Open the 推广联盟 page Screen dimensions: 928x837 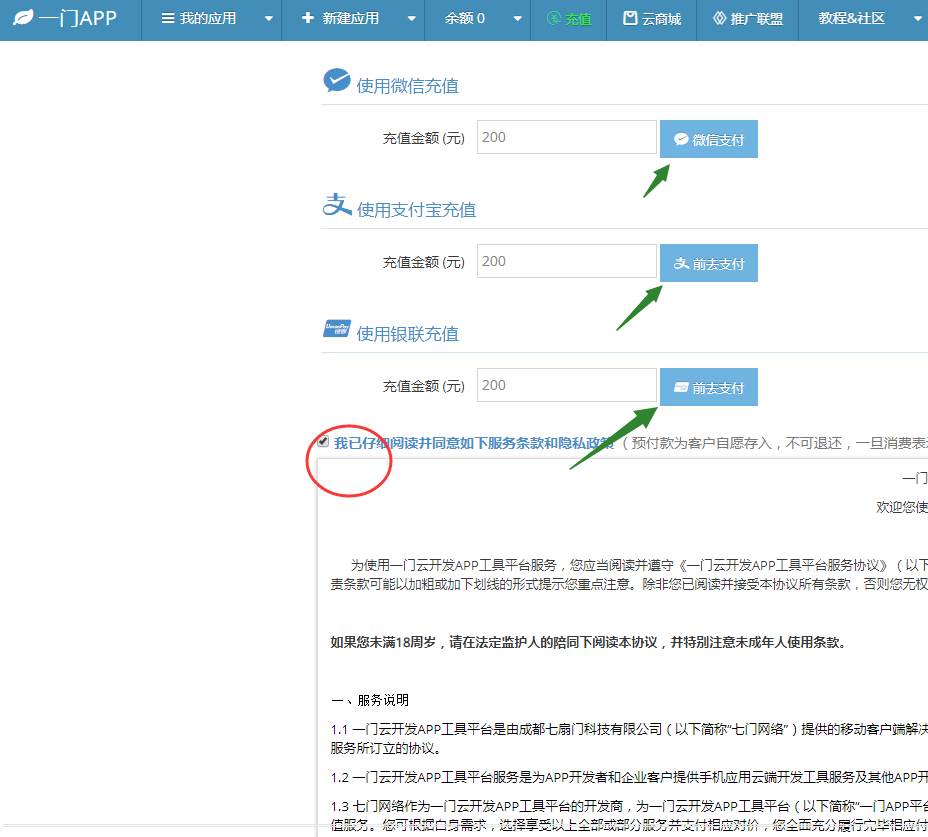coord(748,19)
